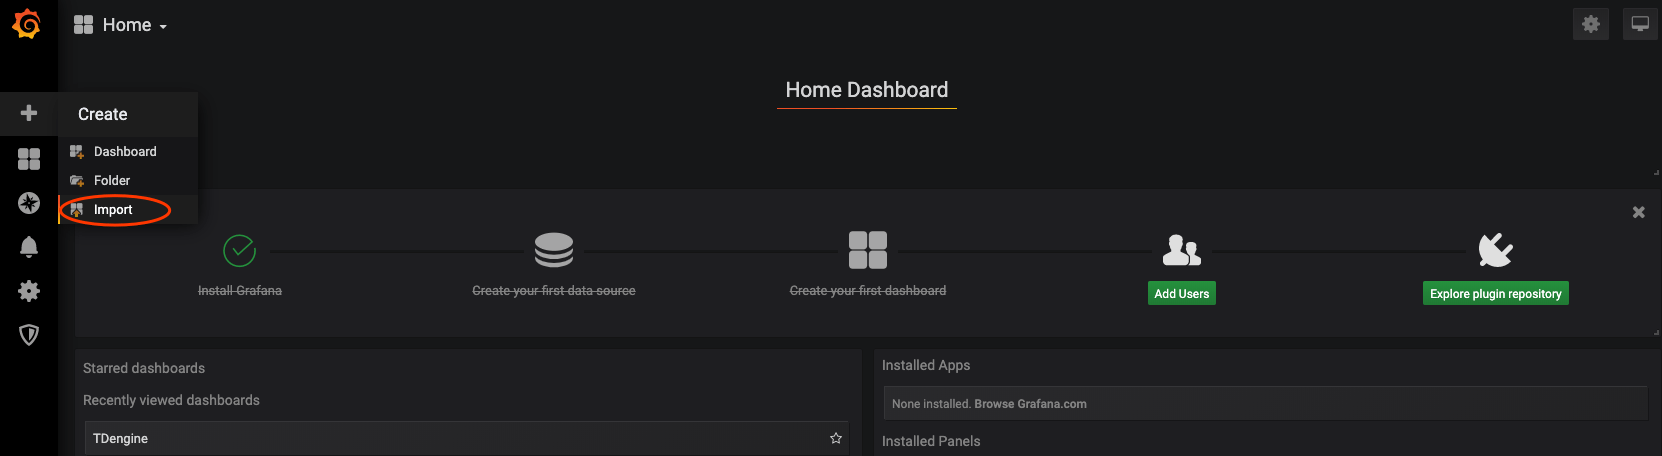This screenshot has width=1662, height=456.
Task: Choose Import from the Create menu
Action: click(x=113, y=210)
